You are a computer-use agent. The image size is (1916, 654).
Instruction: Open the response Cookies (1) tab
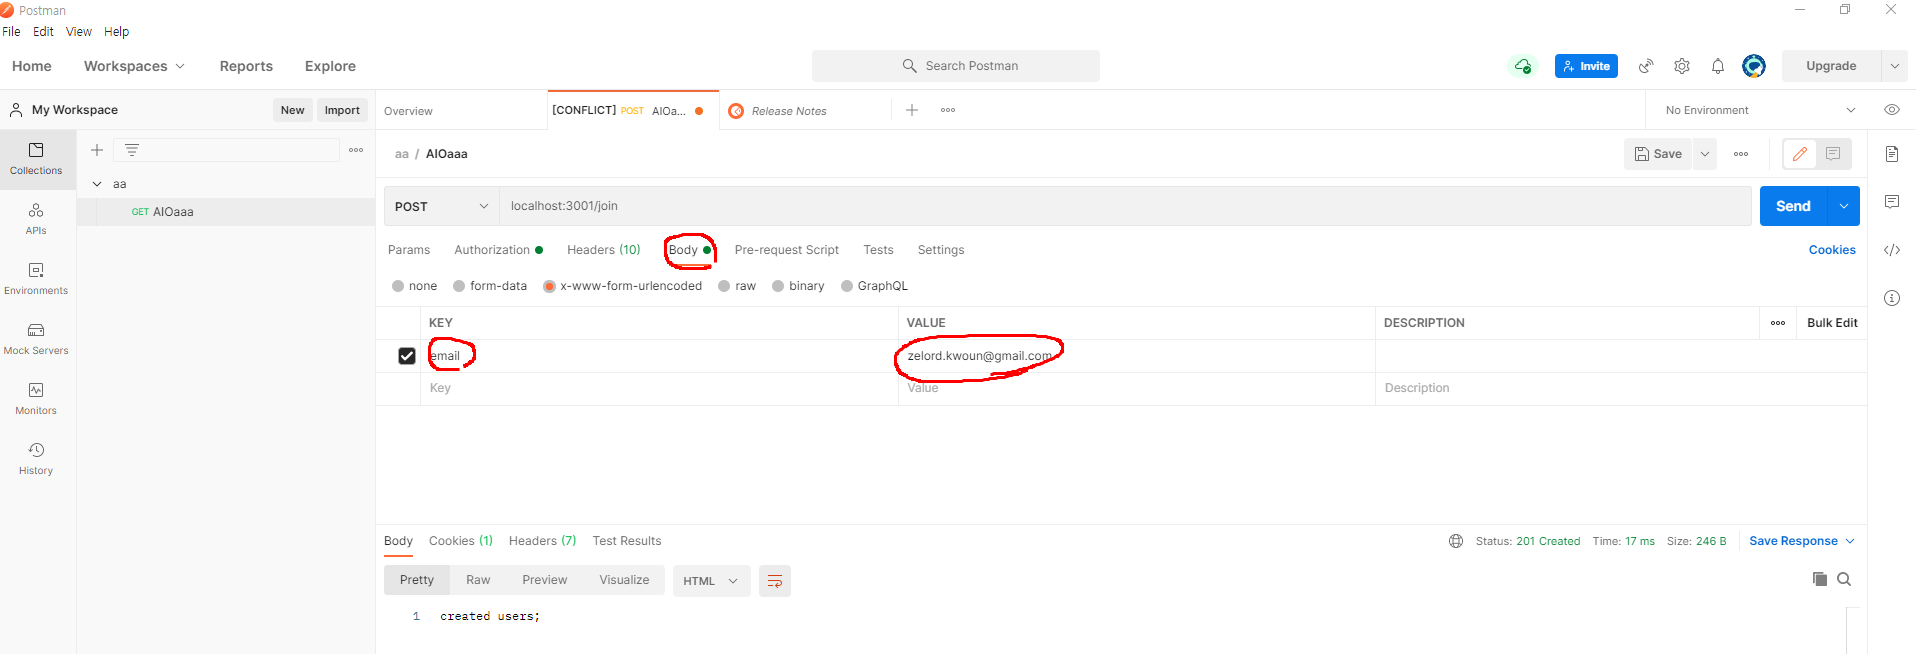click(461, 541)
